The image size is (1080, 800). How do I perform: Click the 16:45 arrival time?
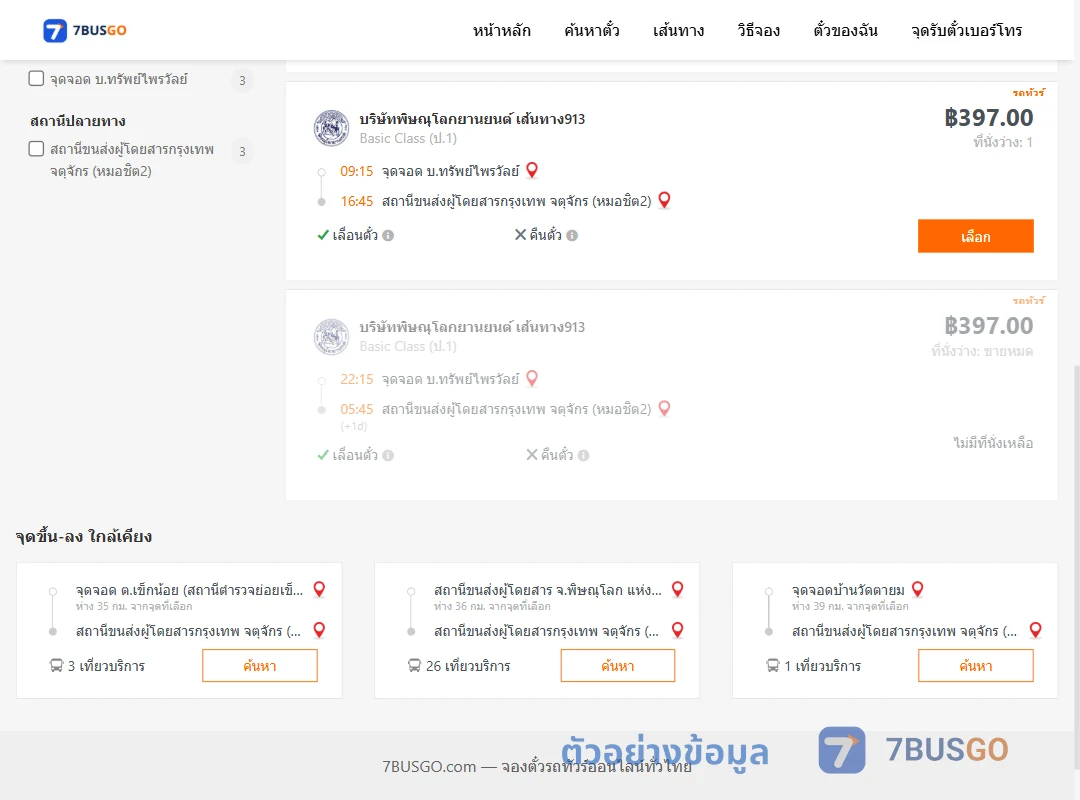tap(356, 201)
